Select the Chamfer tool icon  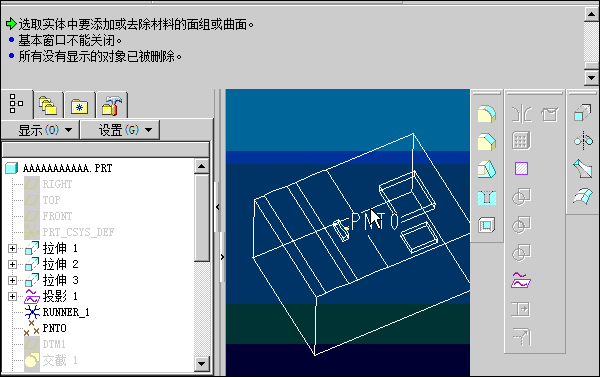point(487,142)
